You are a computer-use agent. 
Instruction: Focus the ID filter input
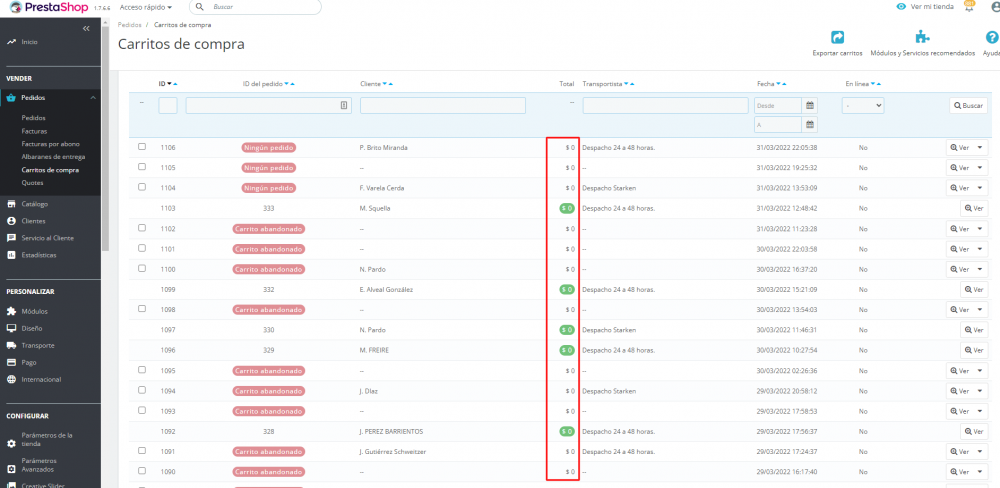click(168, 105)
